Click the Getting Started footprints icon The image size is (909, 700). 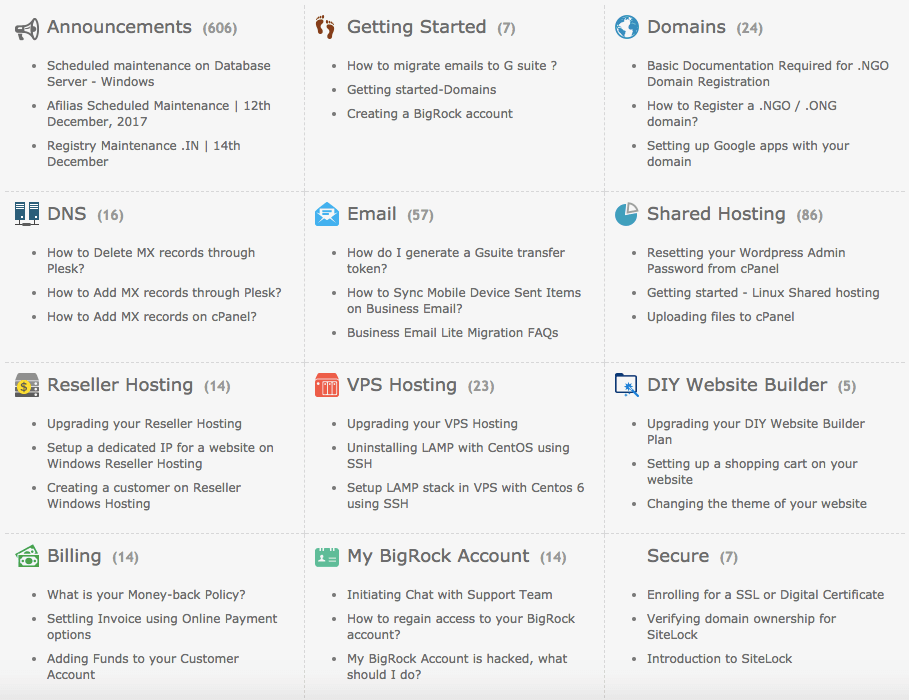point(326,27)
